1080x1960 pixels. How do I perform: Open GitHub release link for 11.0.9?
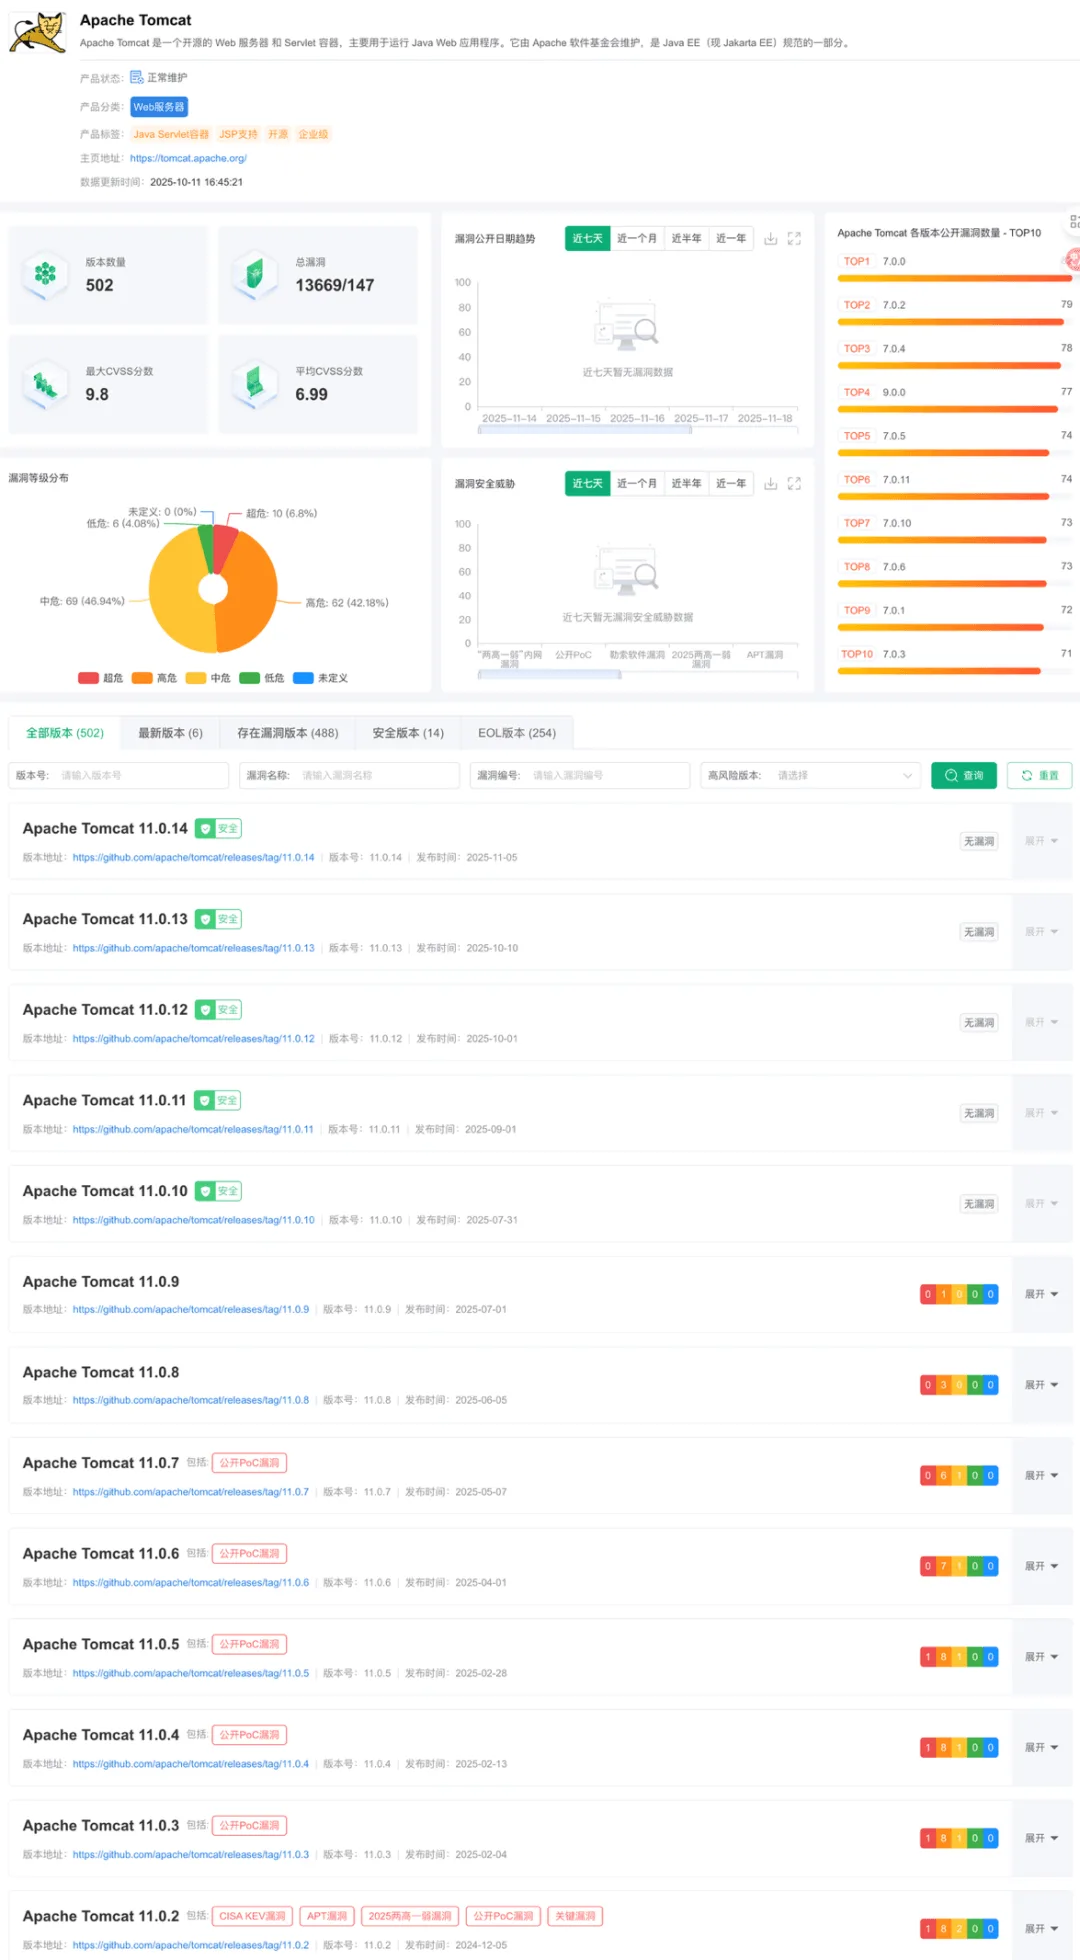click(191, 1310)
